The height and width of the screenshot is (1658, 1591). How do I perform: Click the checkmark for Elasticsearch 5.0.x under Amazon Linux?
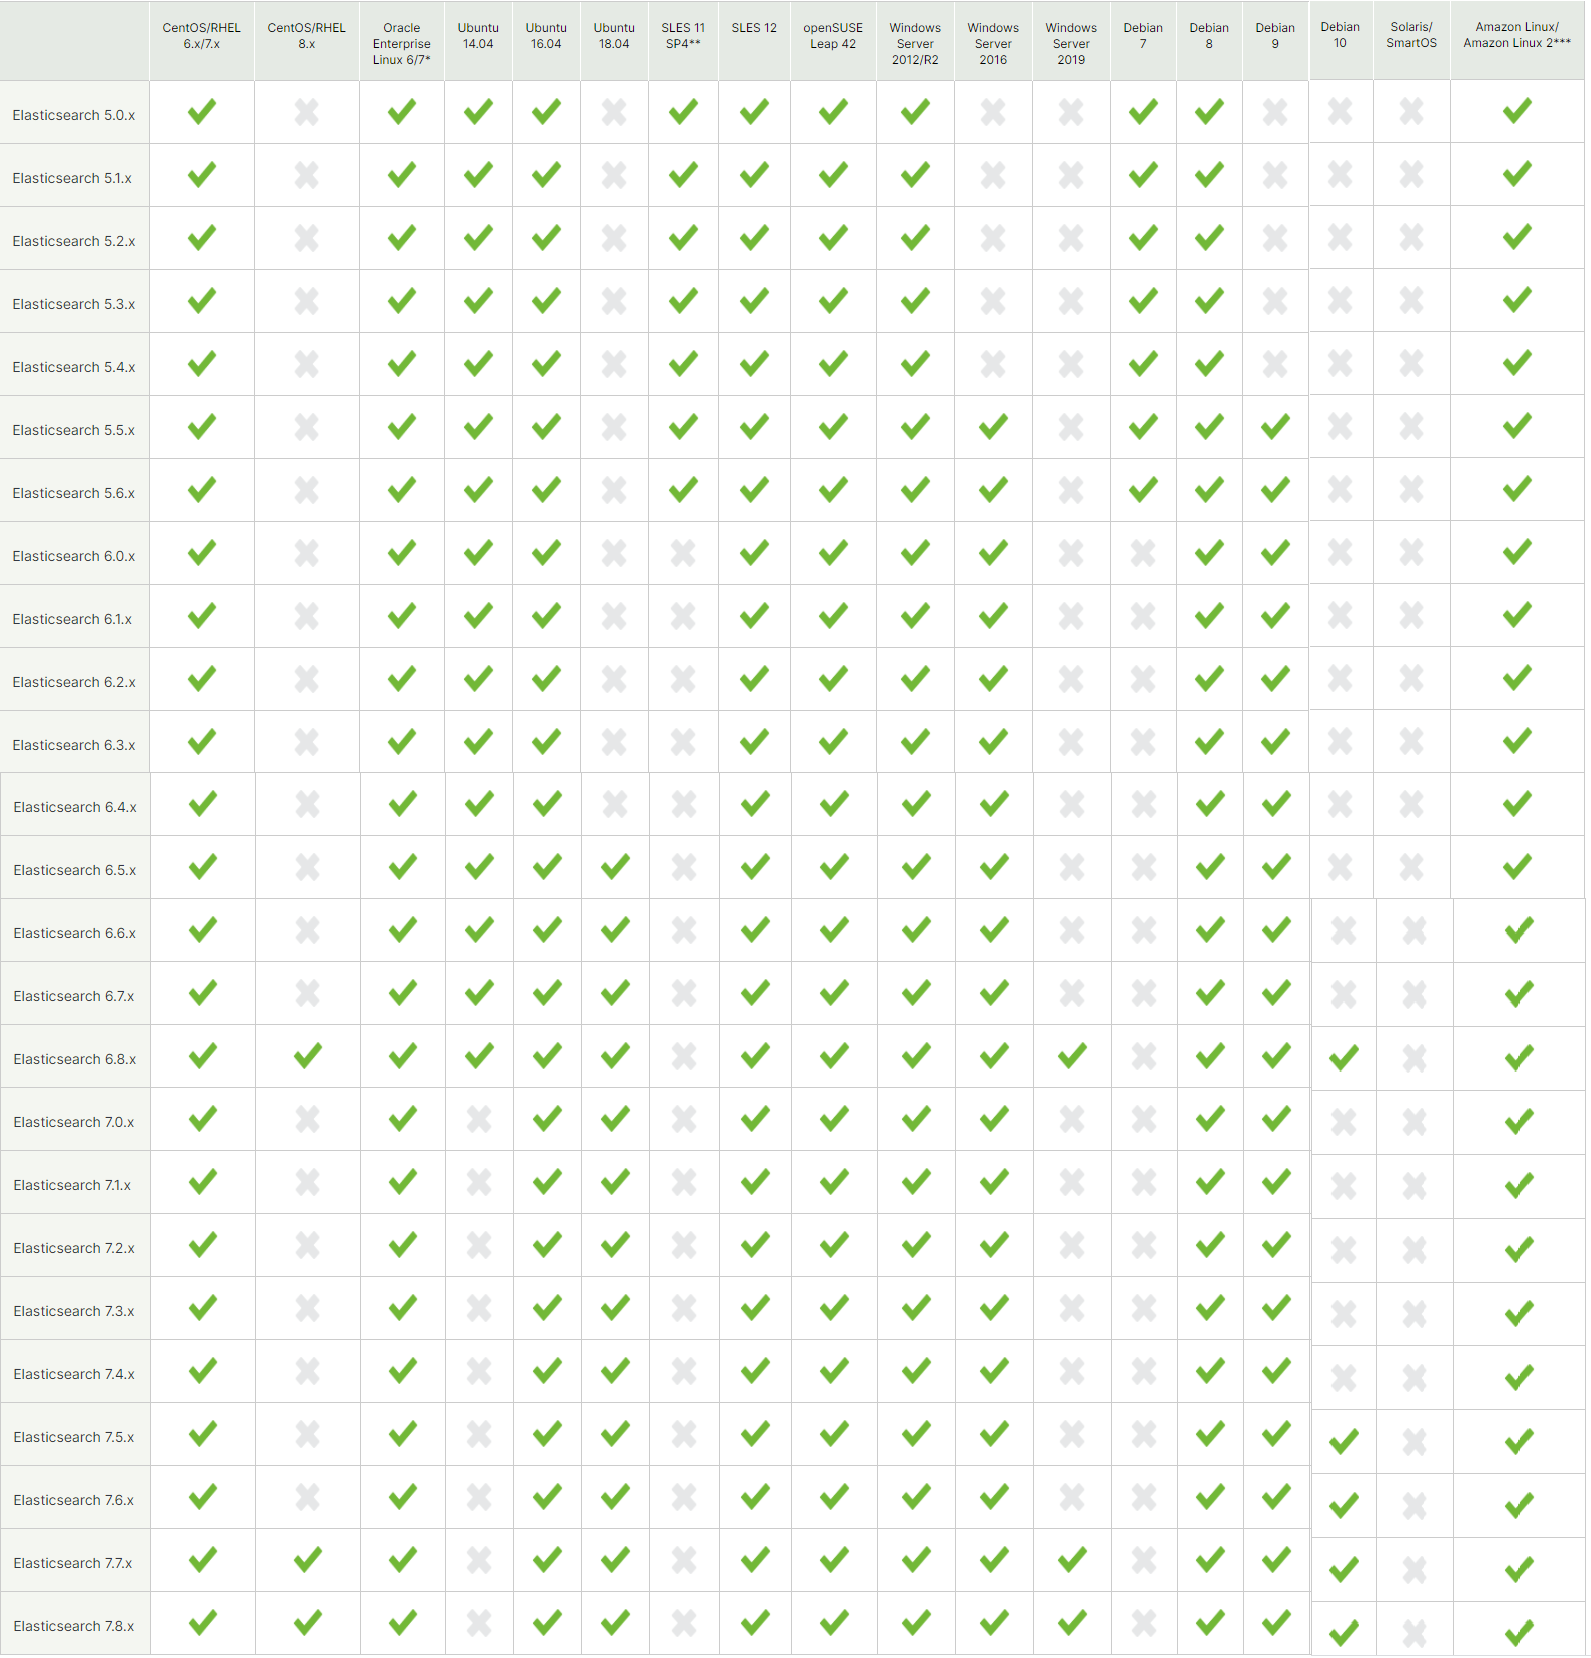(x=1517, y=111)
